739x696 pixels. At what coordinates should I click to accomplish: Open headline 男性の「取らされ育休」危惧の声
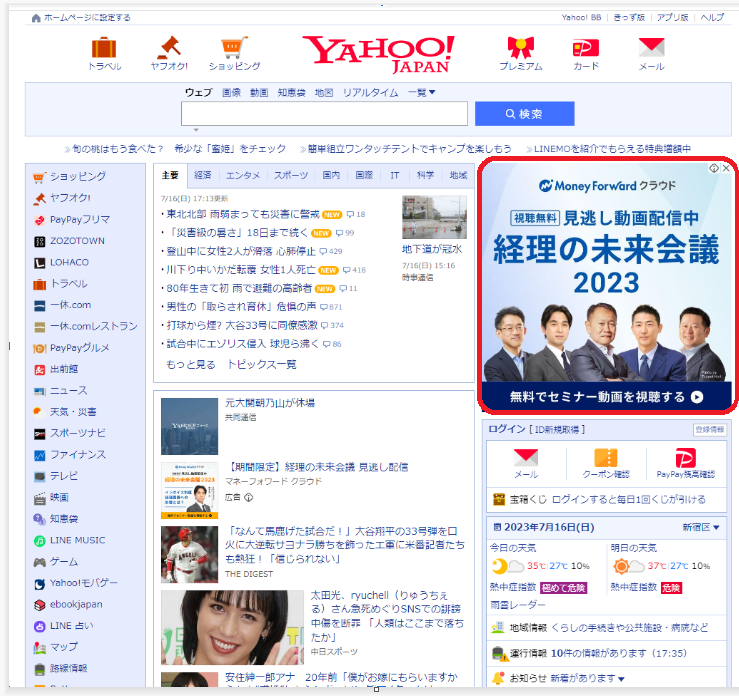241,307
